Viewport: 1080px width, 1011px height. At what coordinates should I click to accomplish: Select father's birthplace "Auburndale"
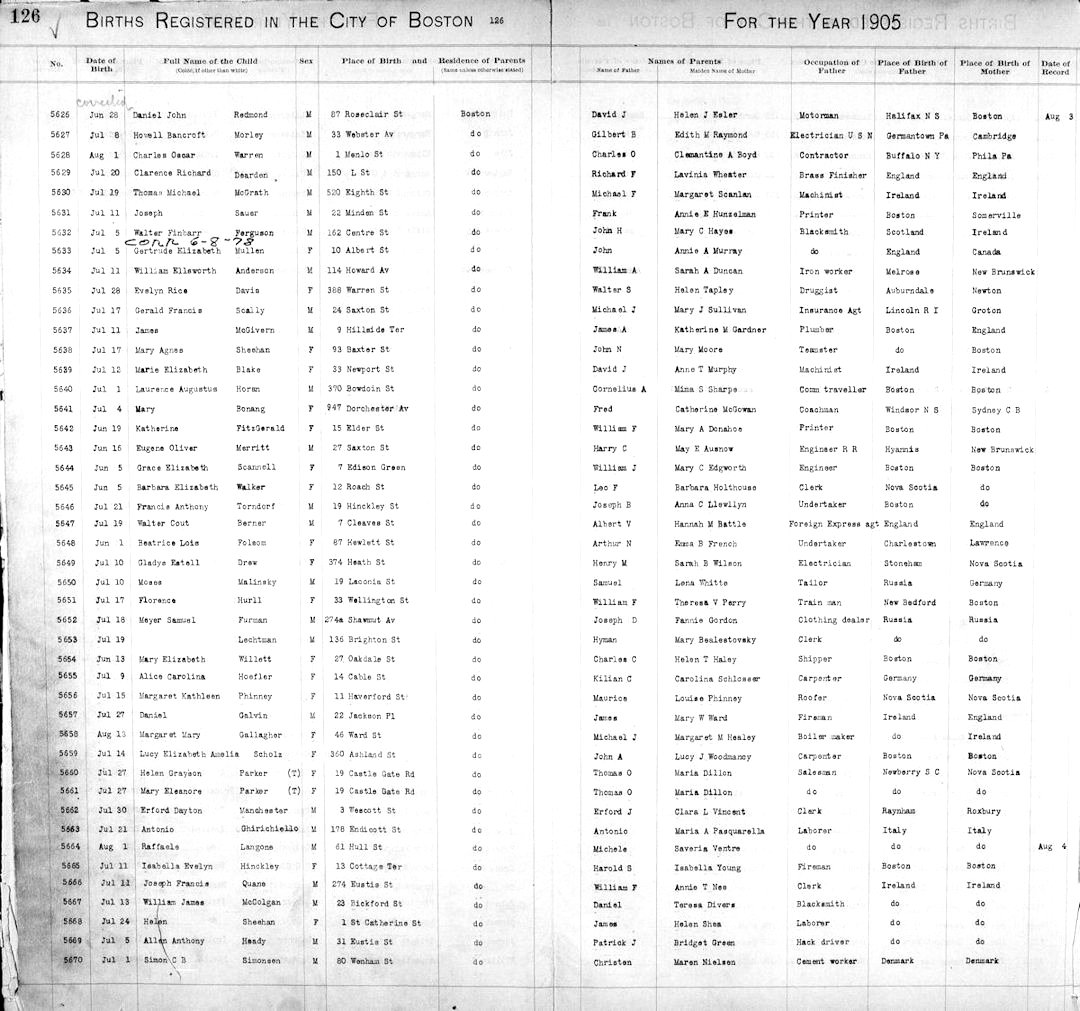[x=910, y=291]
